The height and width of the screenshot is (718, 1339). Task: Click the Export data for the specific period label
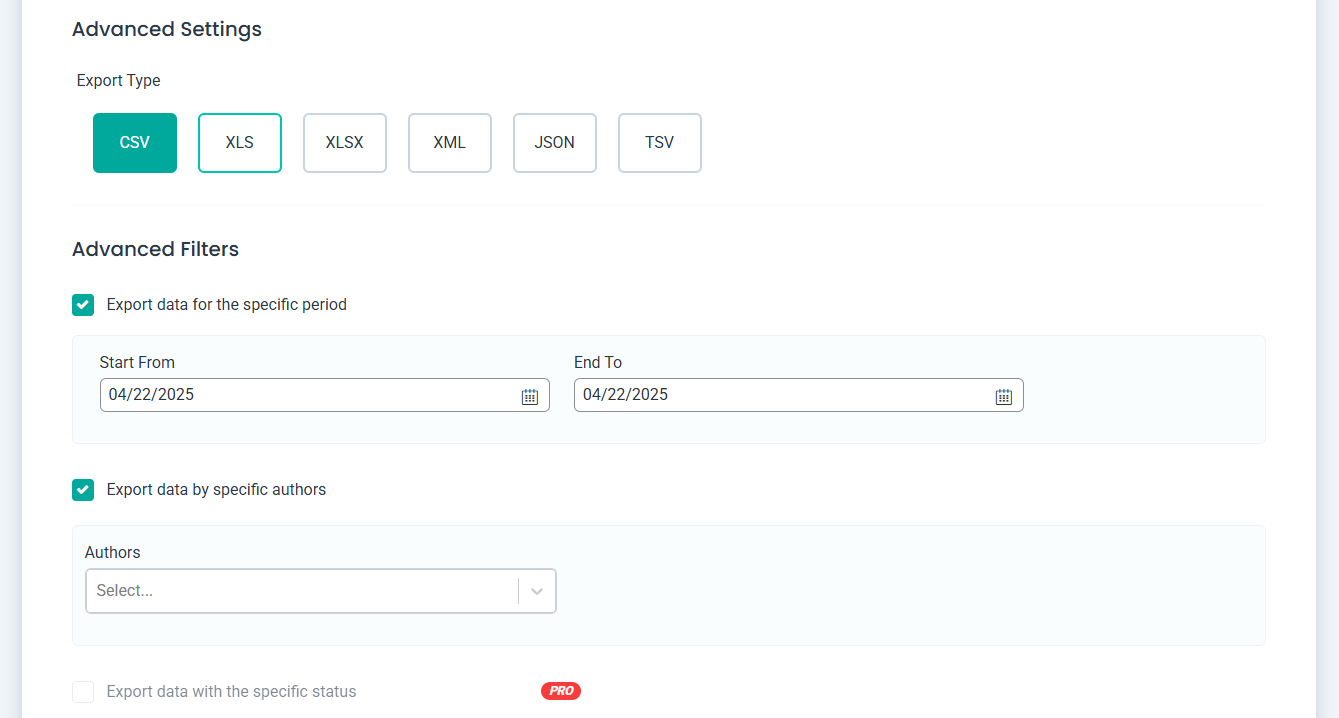point(226,305)
